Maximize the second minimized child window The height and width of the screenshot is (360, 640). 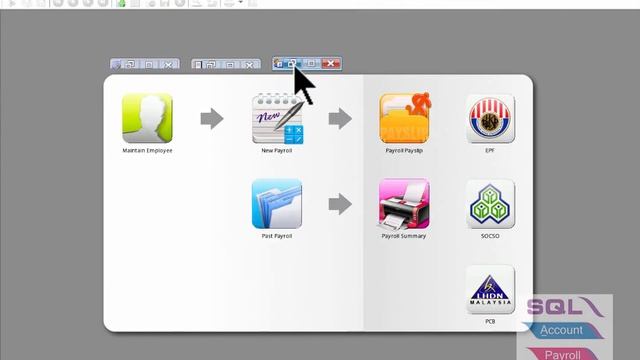click(230, 64)
